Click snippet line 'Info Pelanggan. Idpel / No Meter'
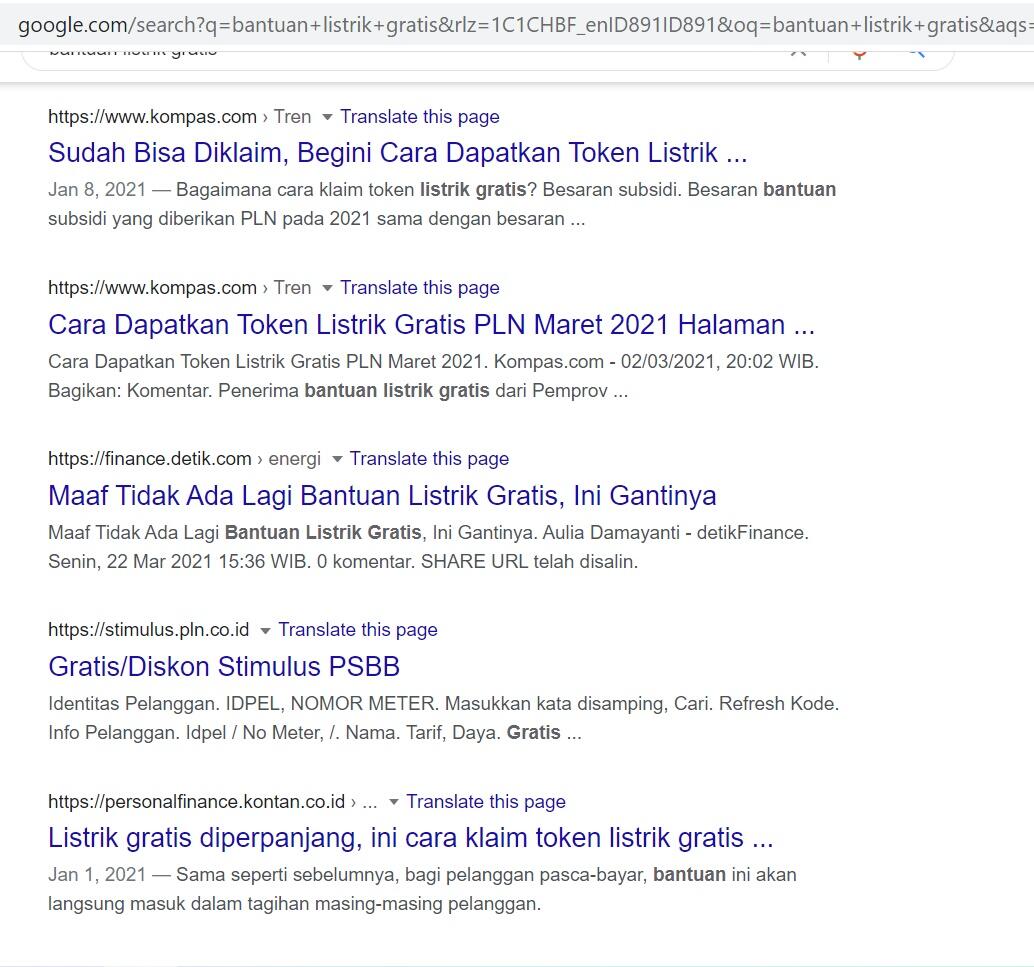The width and height of the screenshot is (1034, 967). [x=315, y=732]
